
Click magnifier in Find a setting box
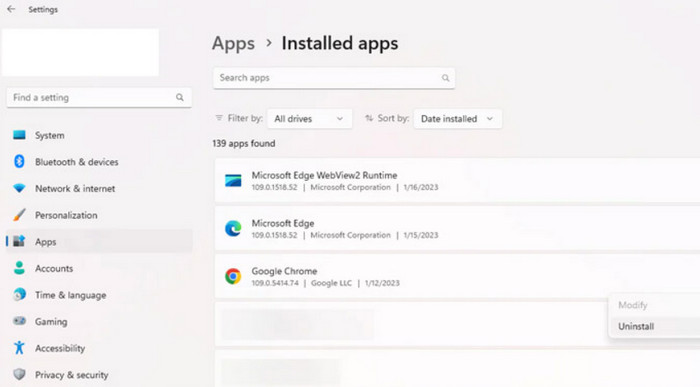[x=179, y=97]
